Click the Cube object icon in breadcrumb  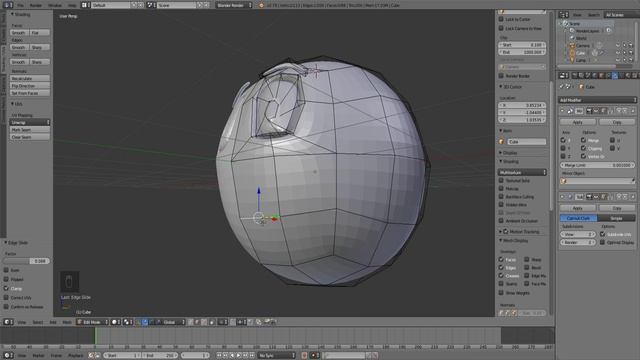[x=582, y=87]
